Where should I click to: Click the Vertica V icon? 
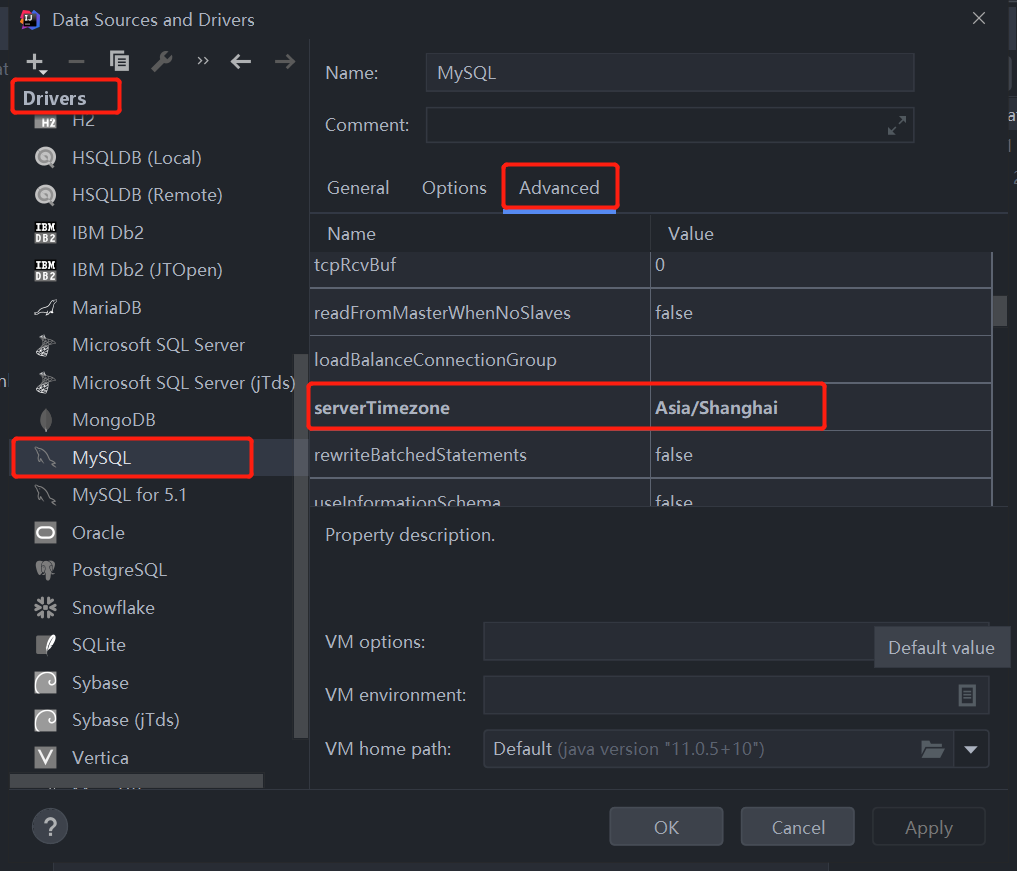point(45,758)
